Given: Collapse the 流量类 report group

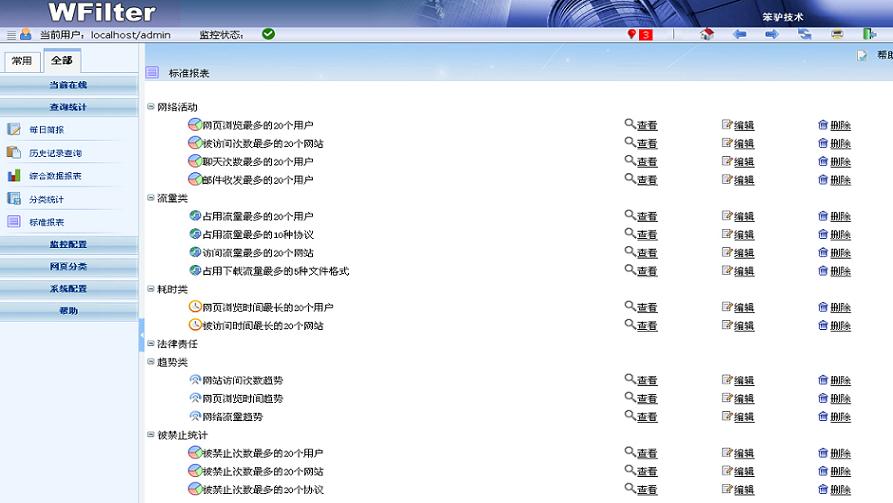Looking at the screenshot, I should [x=151, y=198].
